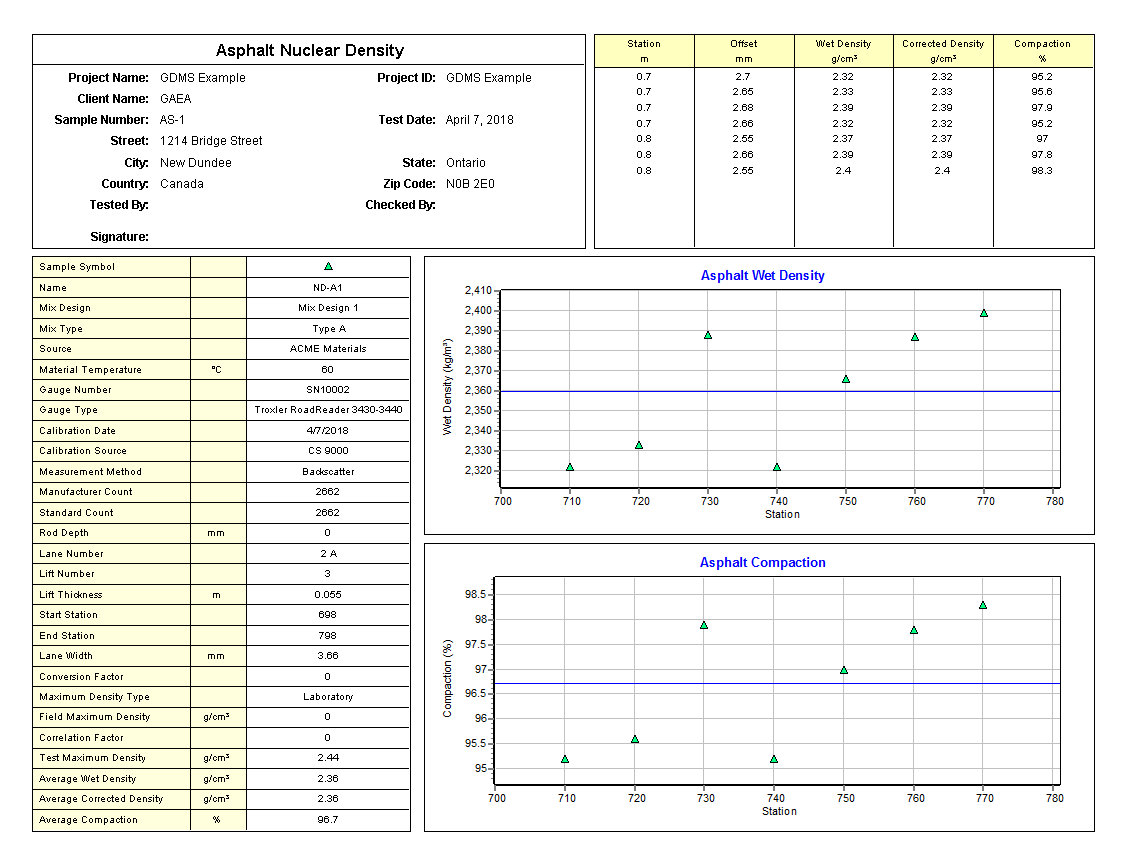Click the Asphalt Wet Density chart title
1123x858 pixels.
point(762,276)
